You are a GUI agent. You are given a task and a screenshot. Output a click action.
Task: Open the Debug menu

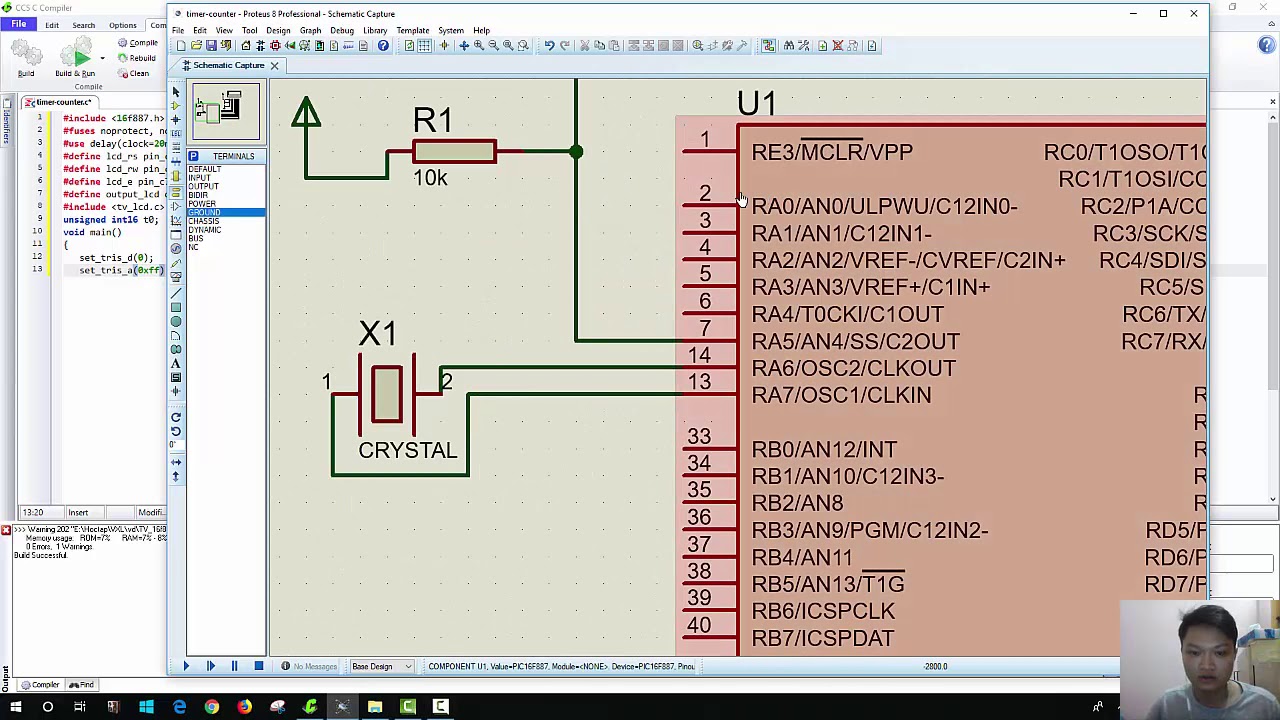(x=342, y=30)
